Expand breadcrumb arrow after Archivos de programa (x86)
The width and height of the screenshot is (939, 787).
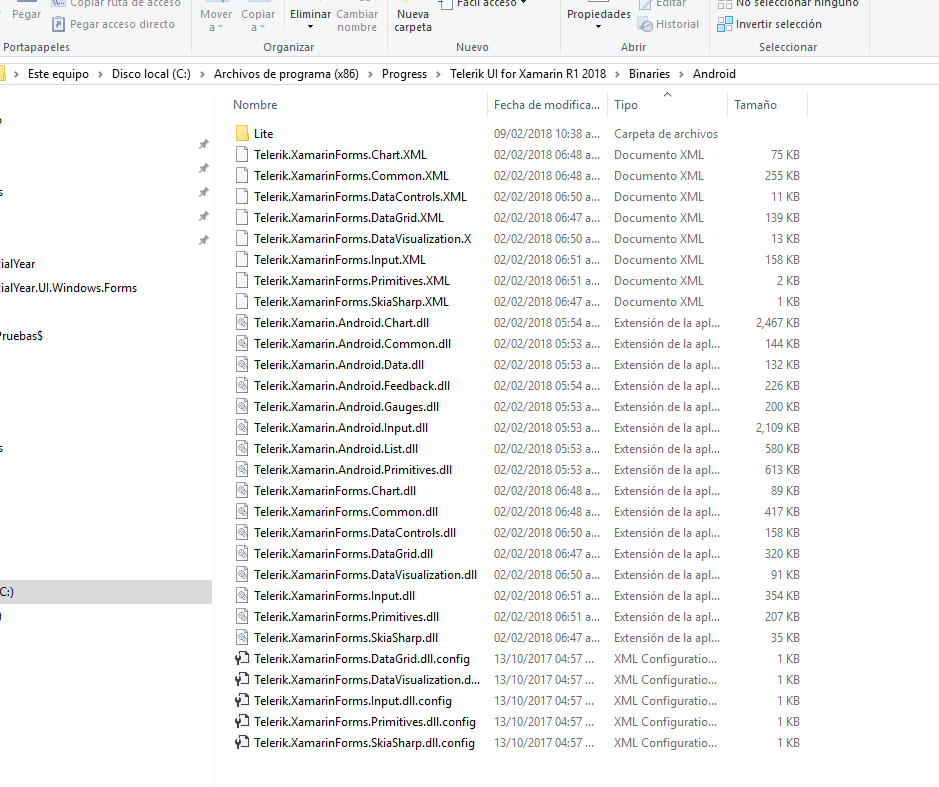click(x=370, y=74)
